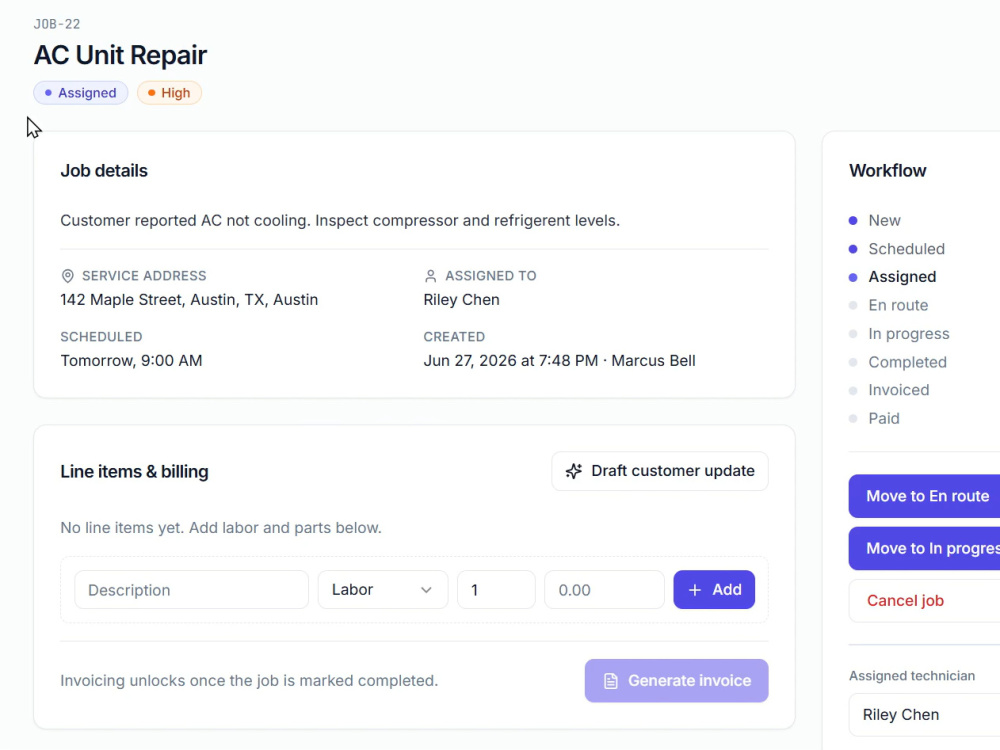Image resolution: width=1000 pixels, height=750 pixels.
Task: Click the plus icon on the Add button
Action: click(695, 590)
